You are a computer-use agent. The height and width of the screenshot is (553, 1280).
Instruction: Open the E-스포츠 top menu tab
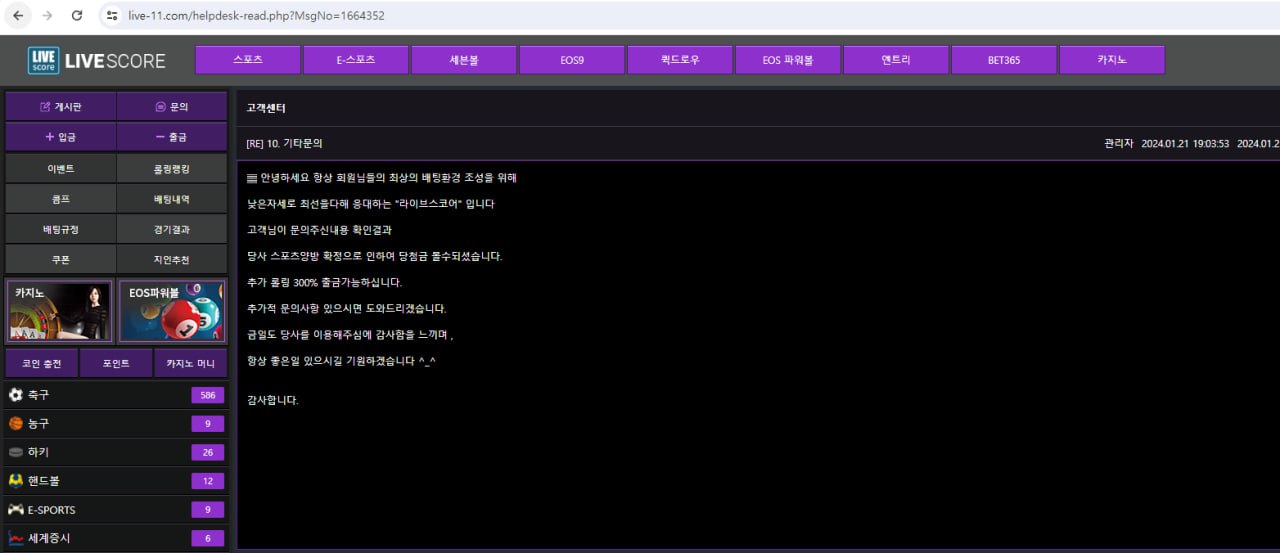[x=356, y=60]
